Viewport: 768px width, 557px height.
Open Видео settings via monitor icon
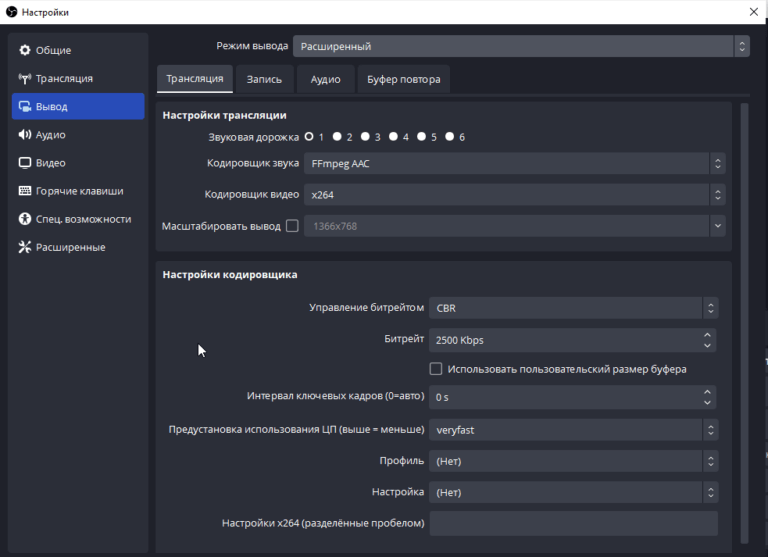pyautogui.click(x=25, y=163)
